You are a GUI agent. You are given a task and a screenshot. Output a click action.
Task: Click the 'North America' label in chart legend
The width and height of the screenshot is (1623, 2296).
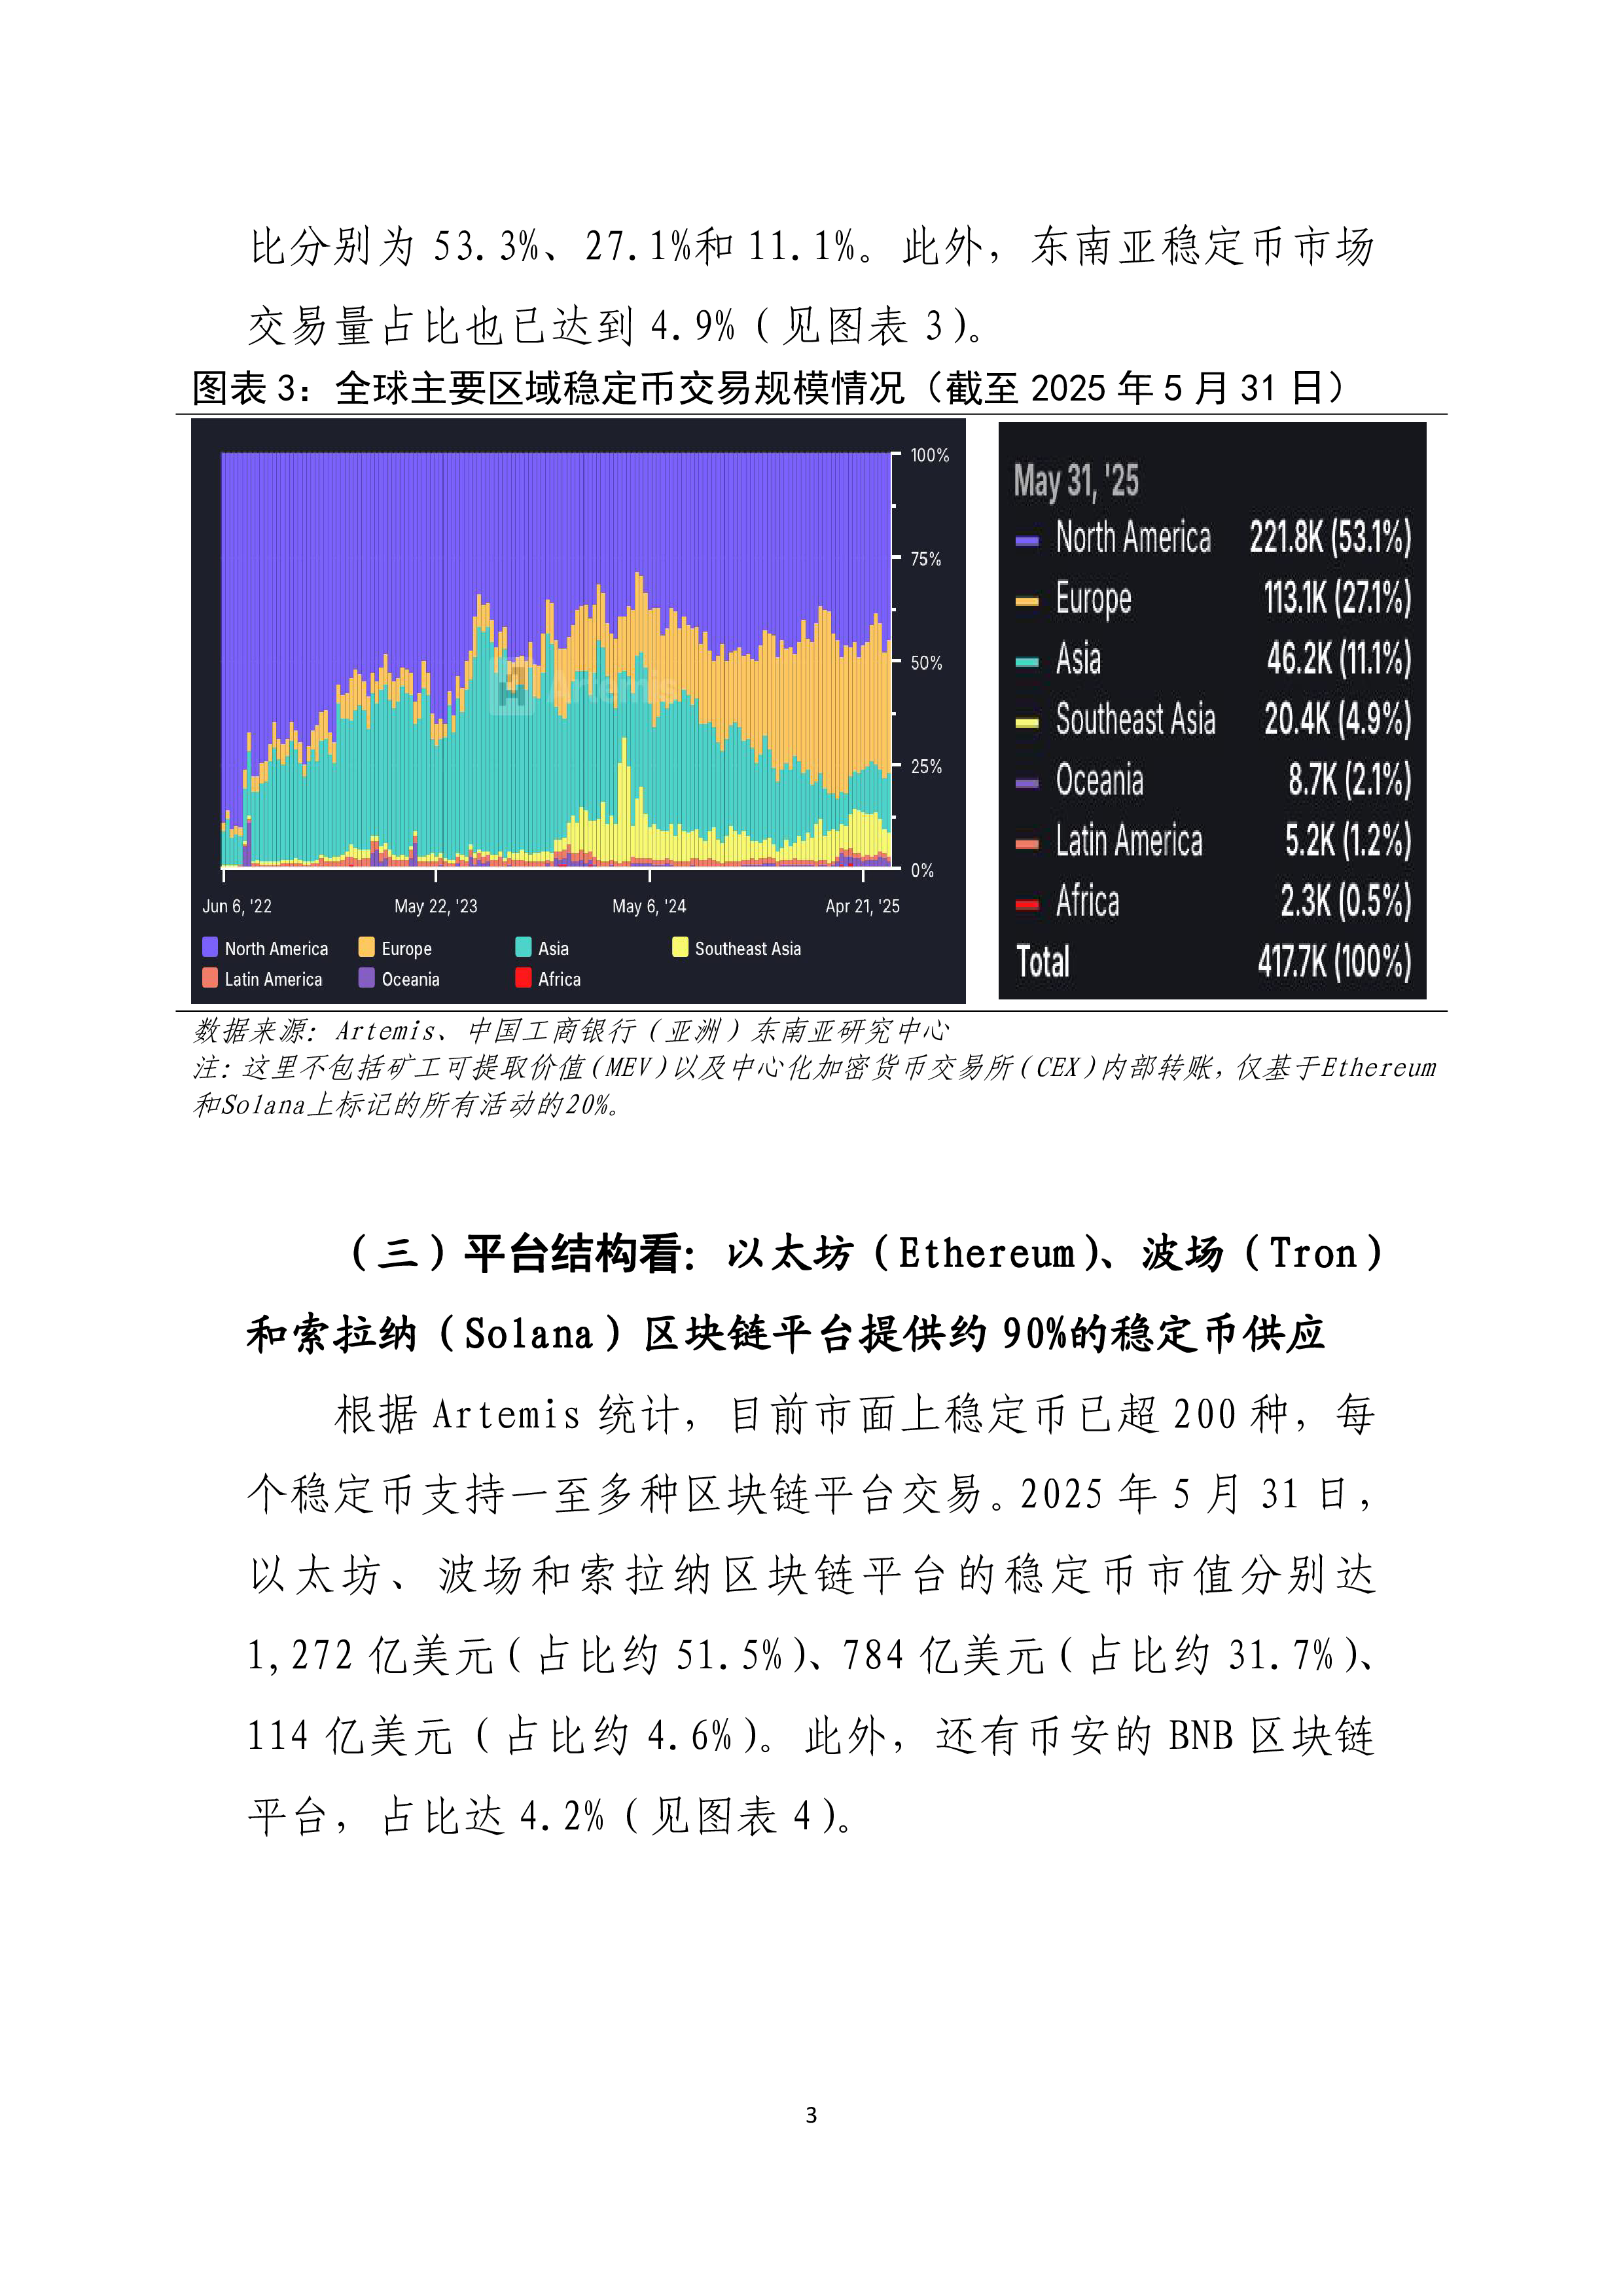276,948
